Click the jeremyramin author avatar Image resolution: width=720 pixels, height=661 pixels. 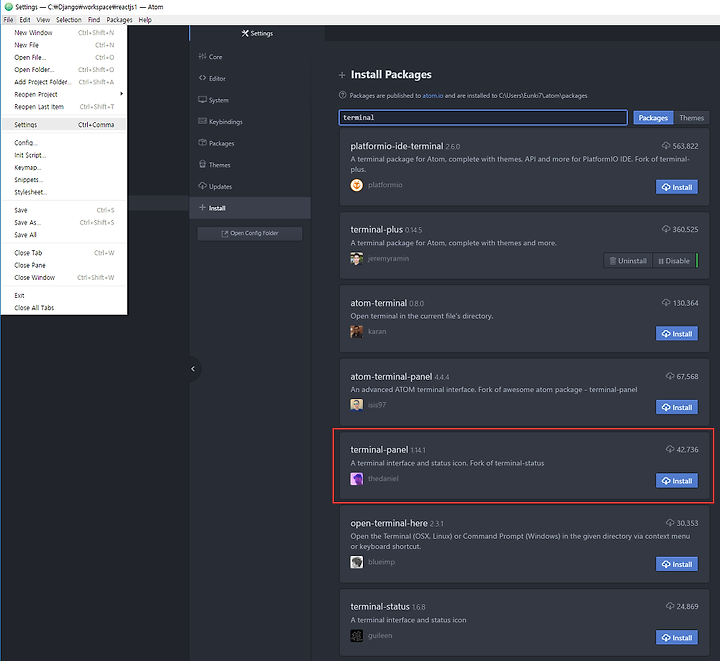357,258
